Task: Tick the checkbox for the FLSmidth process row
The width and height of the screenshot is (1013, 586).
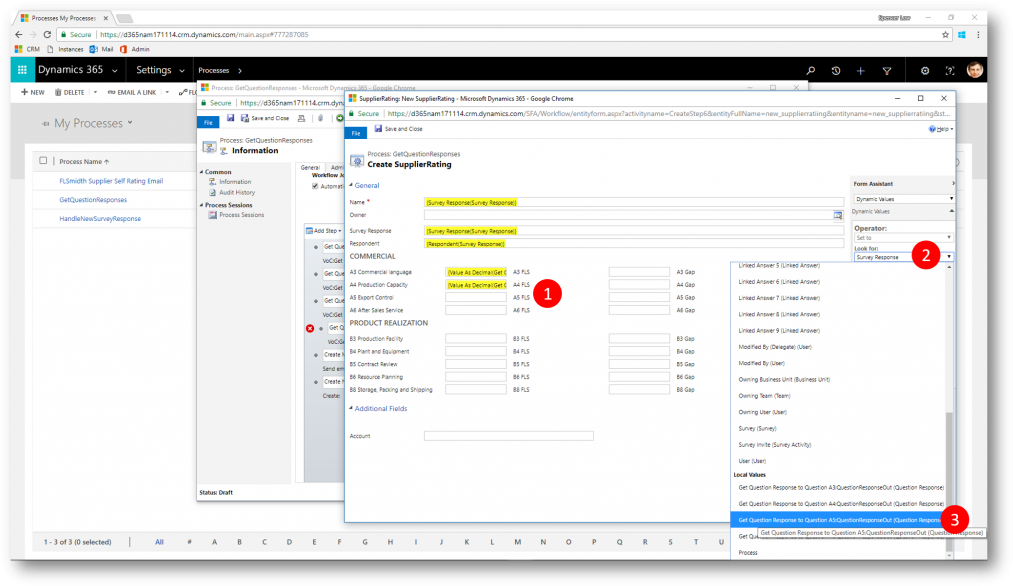Action: [43, 180]
